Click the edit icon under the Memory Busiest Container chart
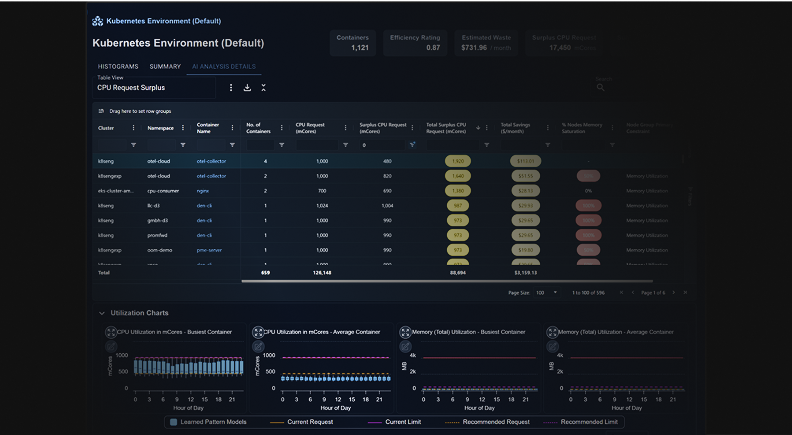This screenshot has width=792, height=435. coord(405,347)
